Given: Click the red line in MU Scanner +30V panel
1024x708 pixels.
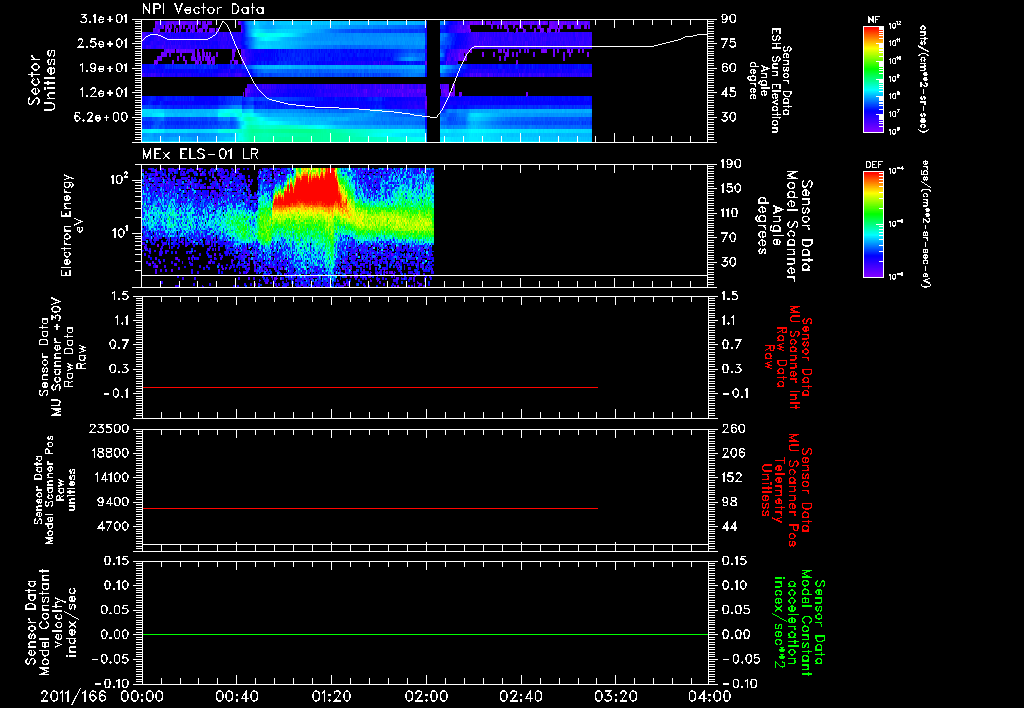Looking at the screenshot, I should pos(370,388).
